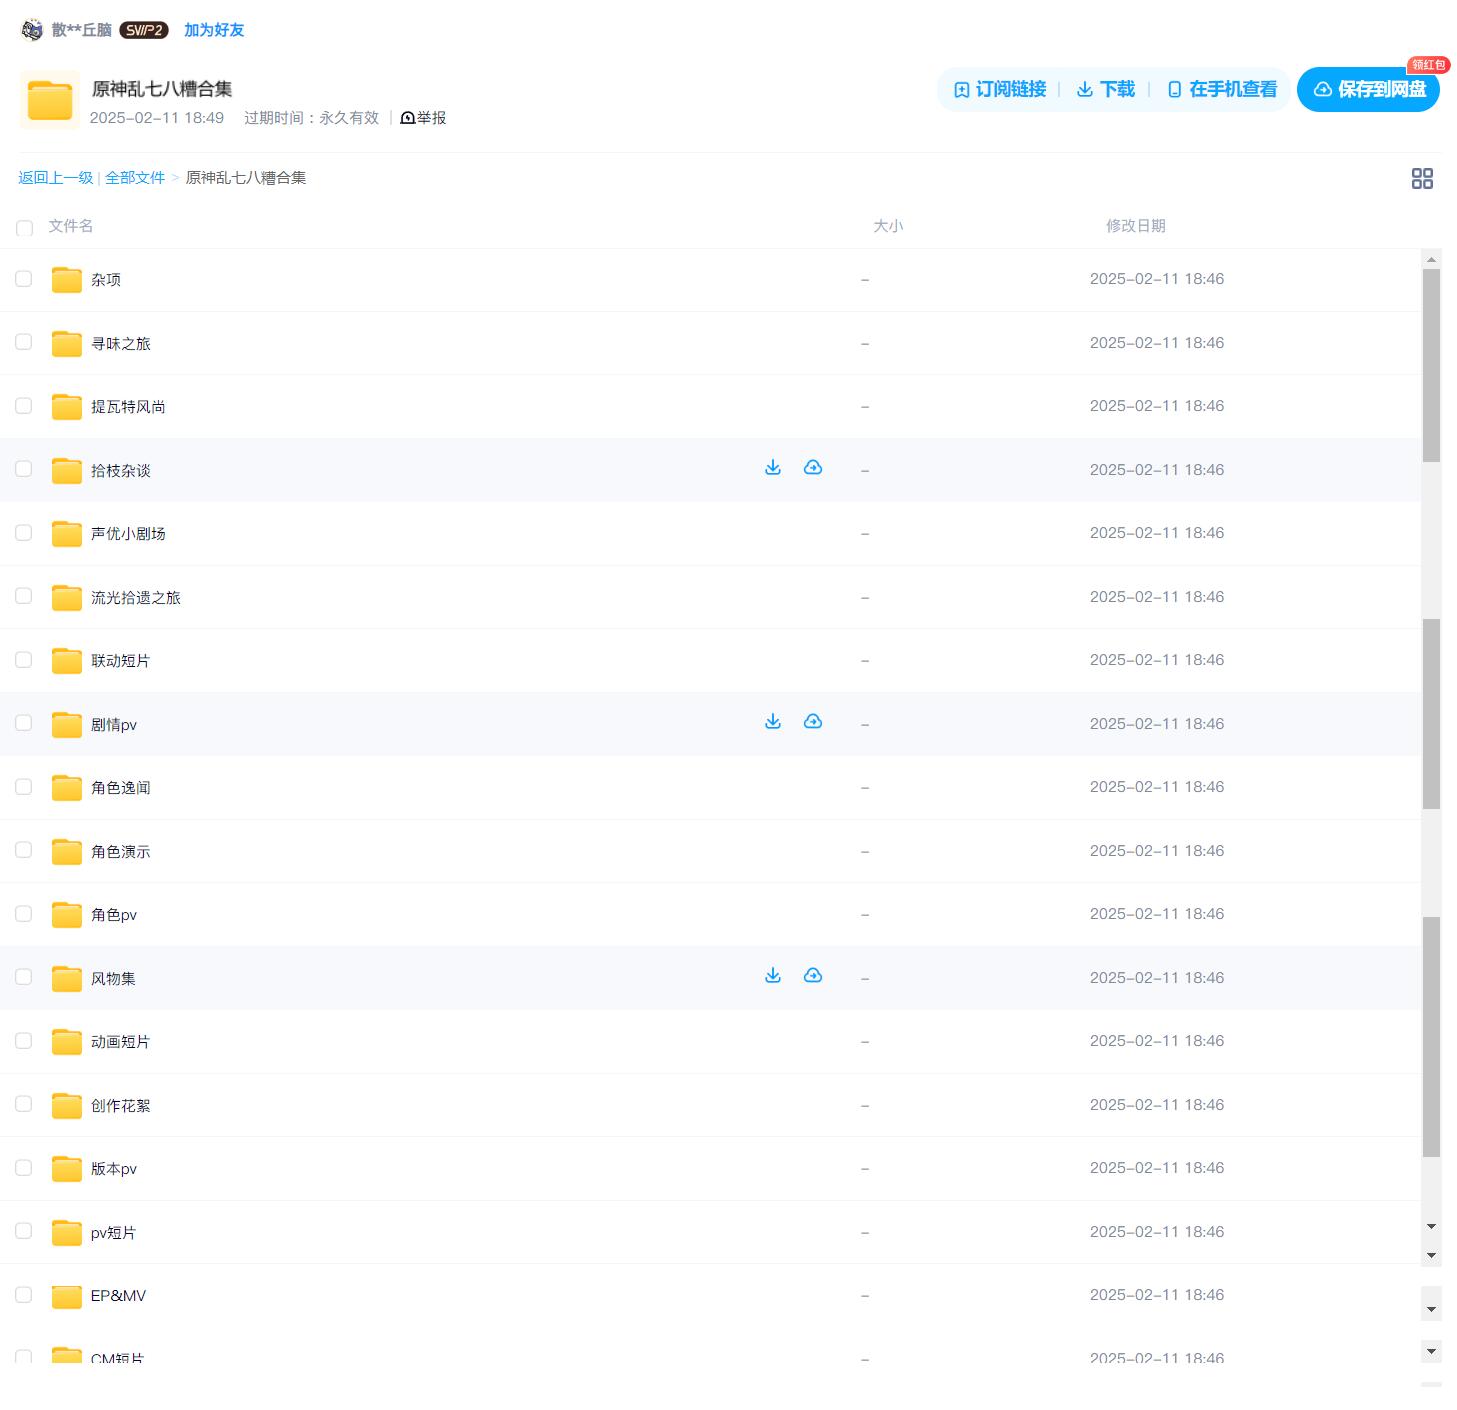Viewport: 1457px width, 1410px height.
Task: Switch to grid view layout icon
Action: click(1421, 179)
